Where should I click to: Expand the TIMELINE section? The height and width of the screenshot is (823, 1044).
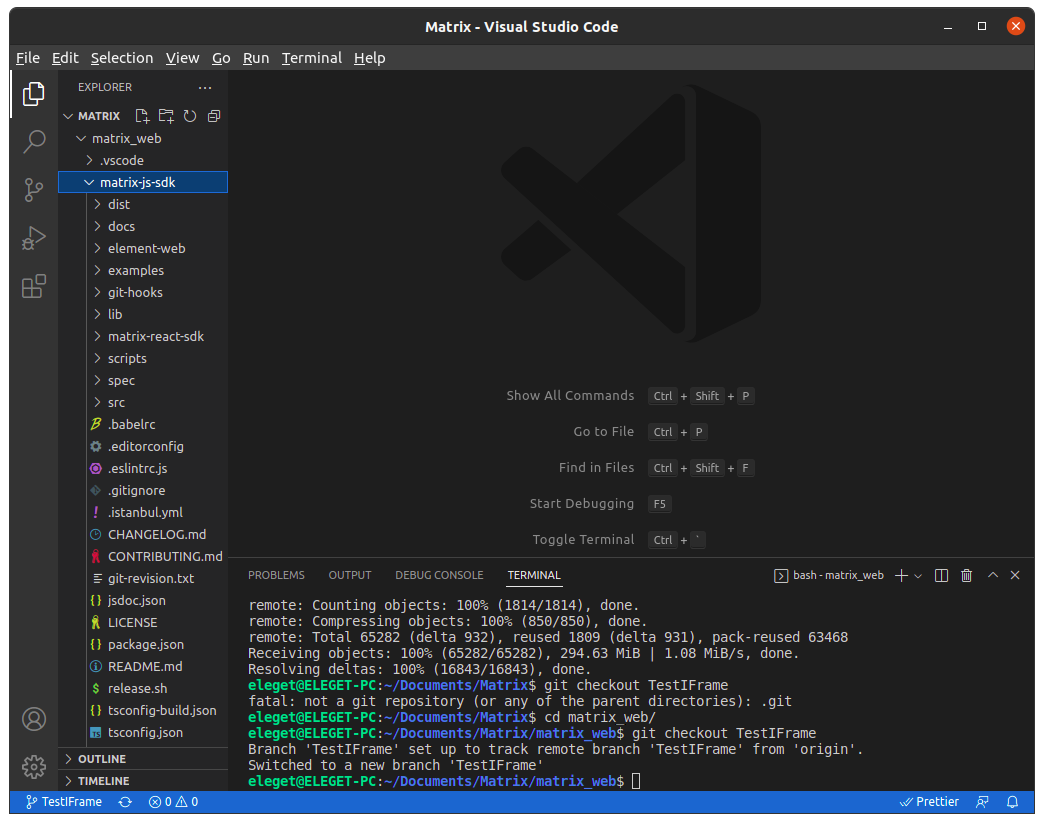click(103, 781)
